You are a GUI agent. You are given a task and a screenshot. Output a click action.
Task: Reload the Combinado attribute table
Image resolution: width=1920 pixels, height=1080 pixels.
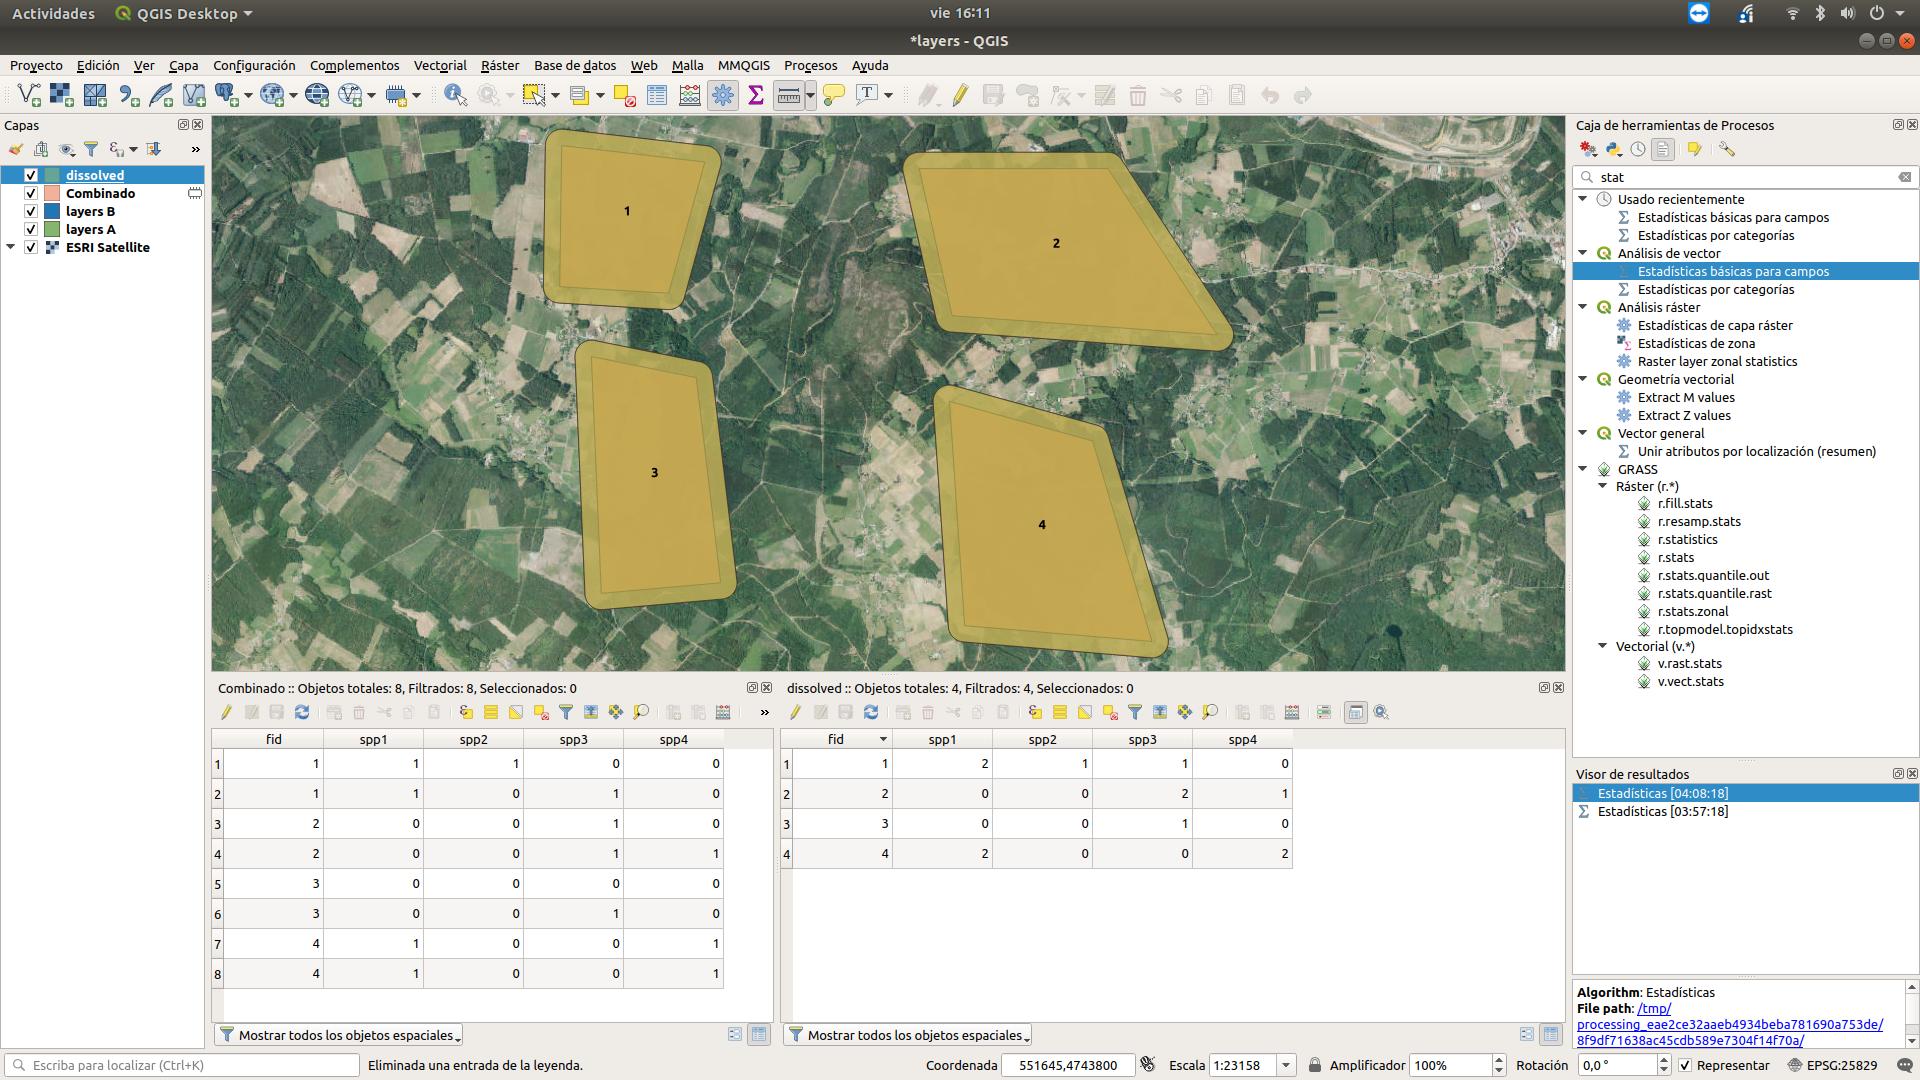[302, 712]
